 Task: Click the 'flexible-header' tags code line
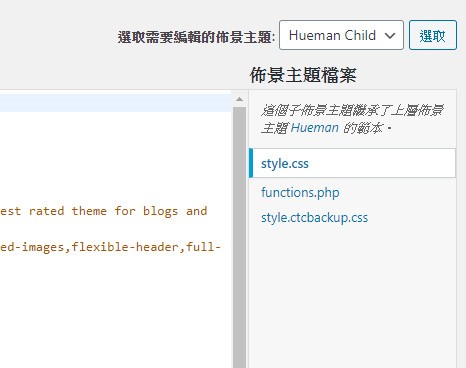coord(110,247)
